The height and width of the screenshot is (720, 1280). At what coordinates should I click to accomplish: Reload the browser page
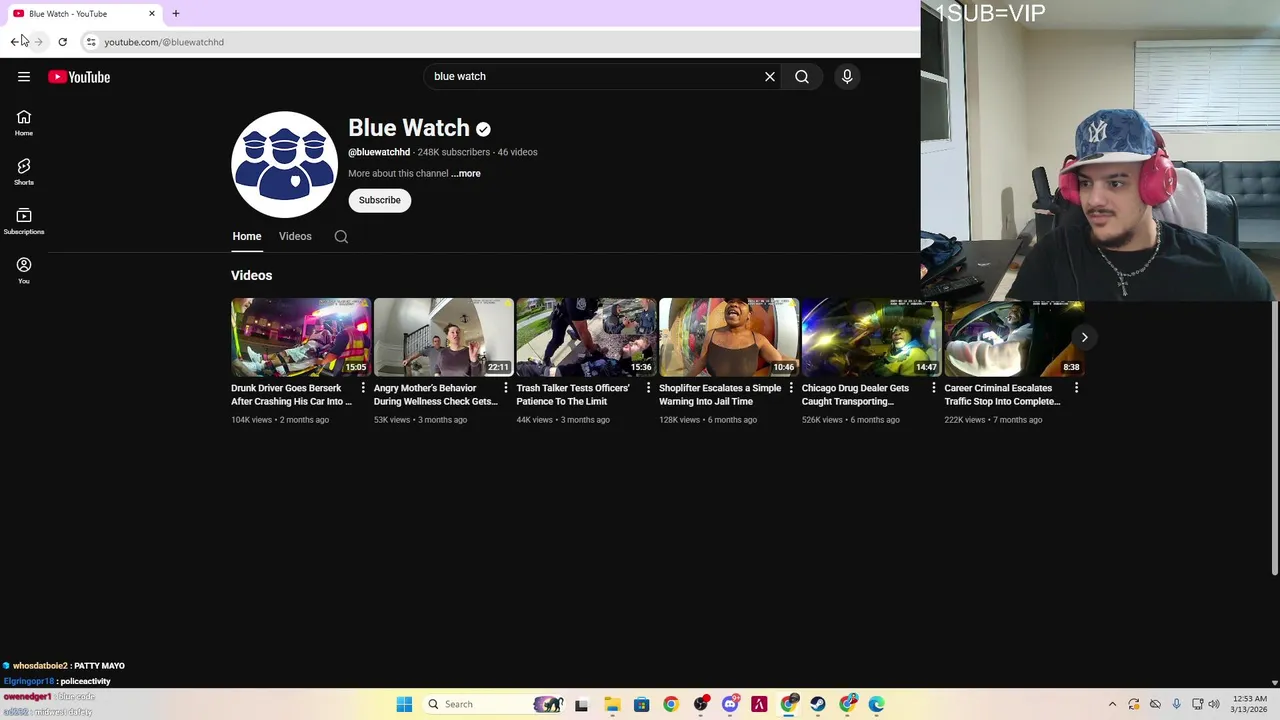click(x=62, y=42)
